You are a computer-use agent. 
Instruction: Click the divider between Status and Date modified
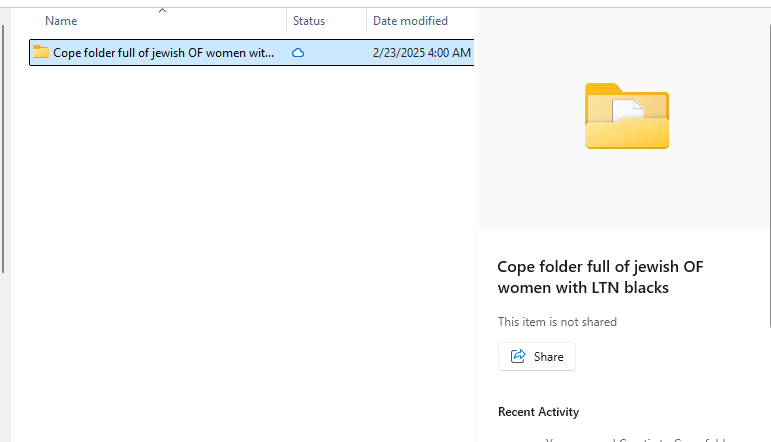(x=366, y=21)
